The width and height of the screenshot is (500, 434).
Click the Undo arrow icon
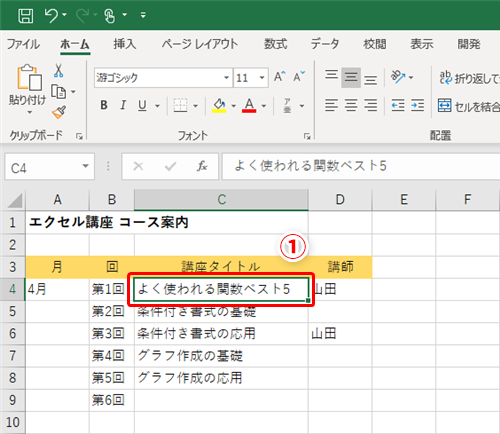point(51,15)
